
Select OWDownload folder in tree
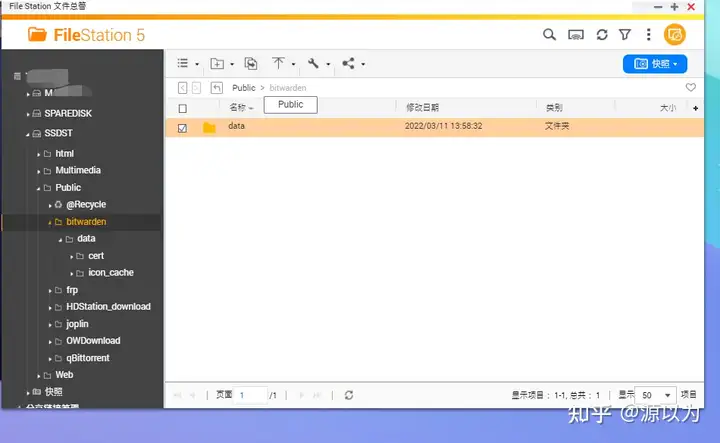coord(93,341)
